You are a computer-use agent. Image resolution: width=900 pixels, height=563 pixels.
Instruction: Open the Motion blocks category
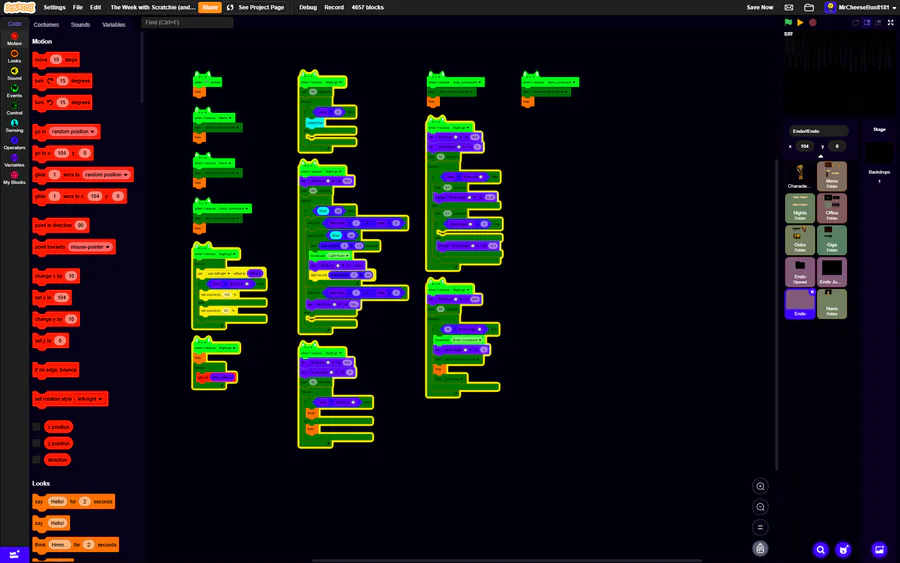coord(14,39)
